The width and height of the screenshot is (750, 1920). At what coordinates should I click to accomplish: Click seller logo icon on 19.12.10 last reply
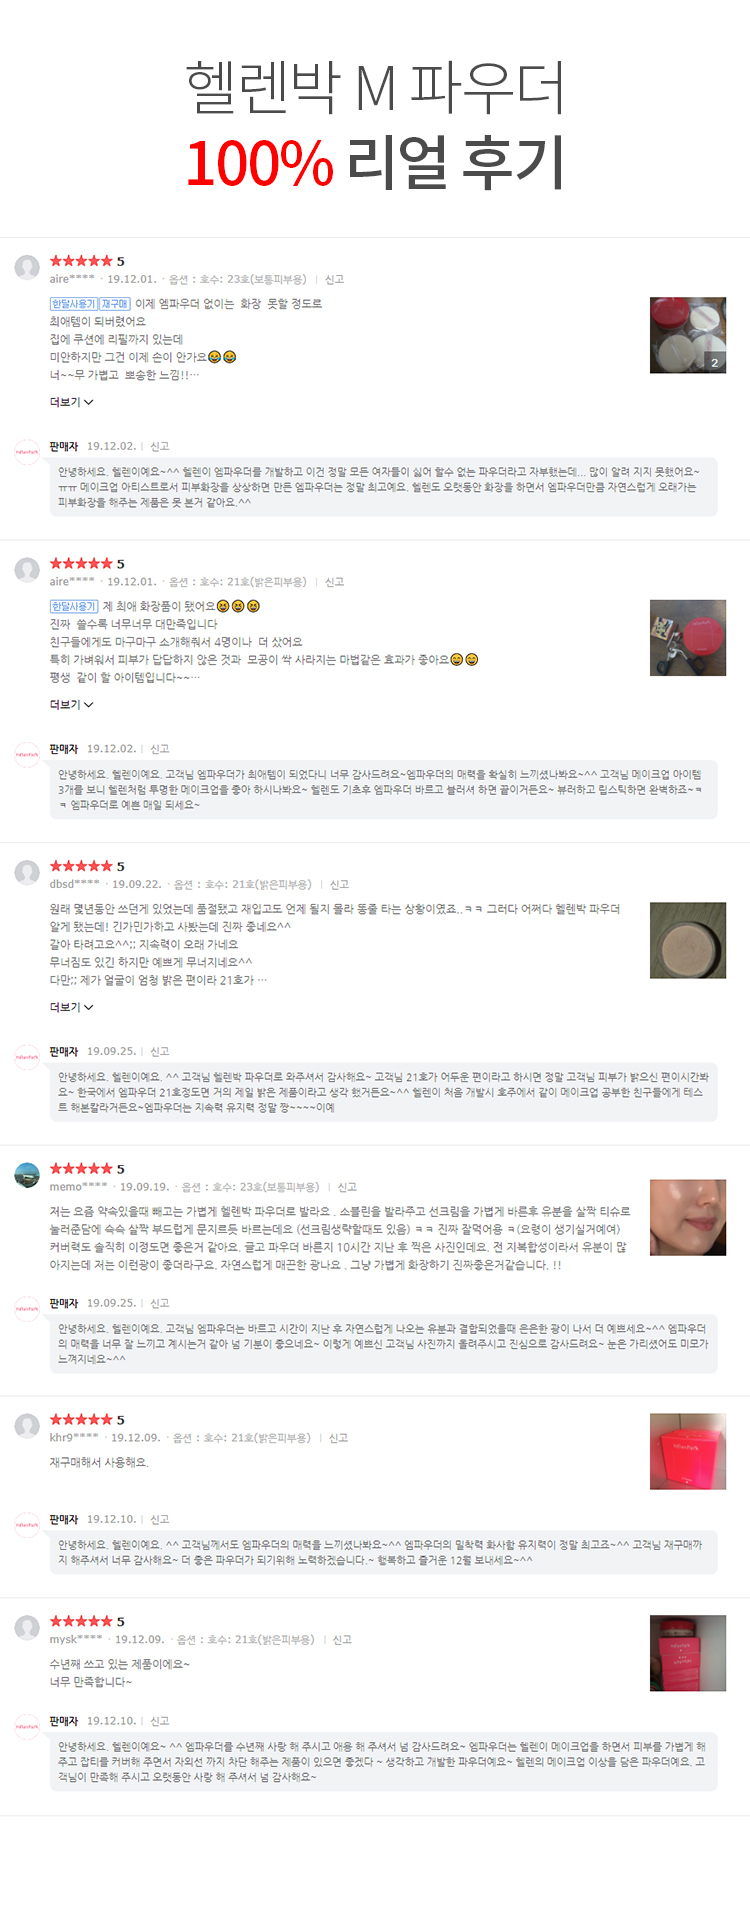[x=27, y=1726]
